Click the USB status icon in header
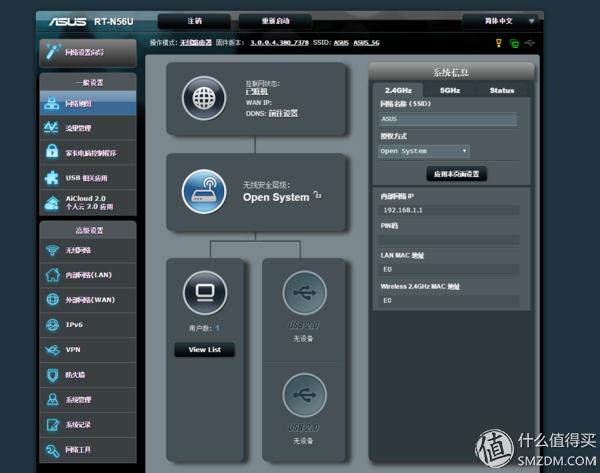600x473 pixels. 530,43
